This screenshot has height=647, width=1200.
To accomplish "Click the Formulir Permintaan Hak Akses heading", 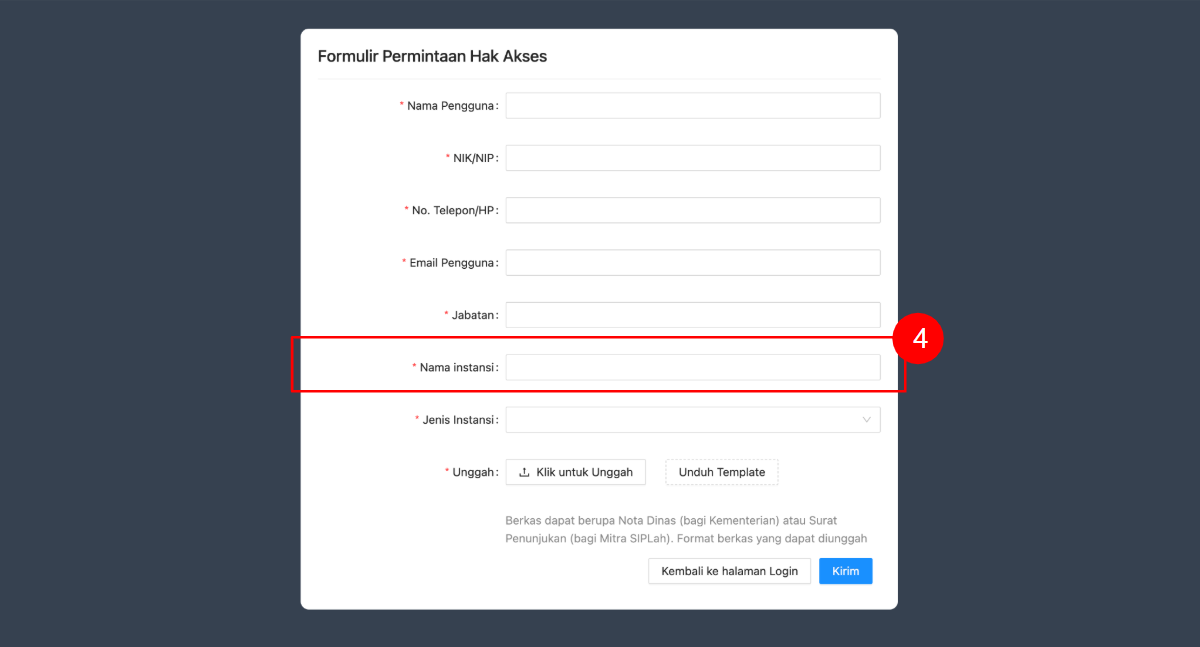I will [432, 56].
